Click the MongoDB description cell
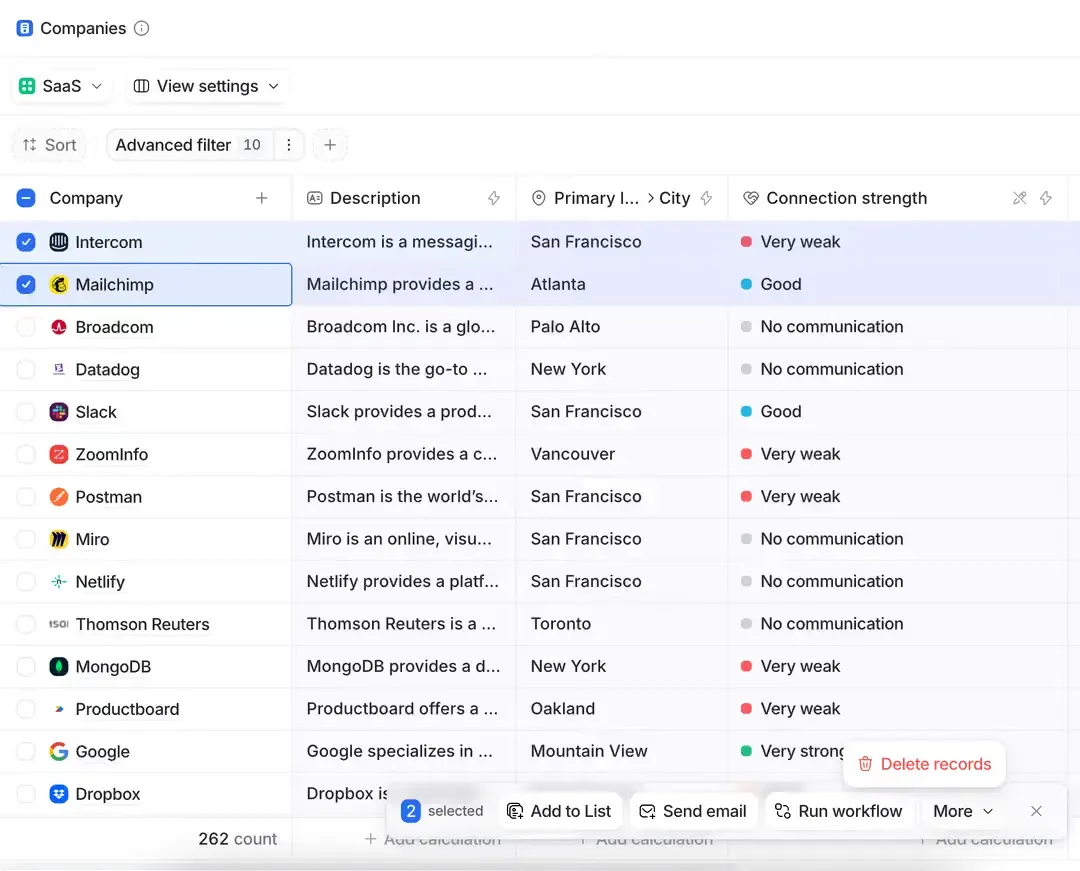 [x=404, y=667]
